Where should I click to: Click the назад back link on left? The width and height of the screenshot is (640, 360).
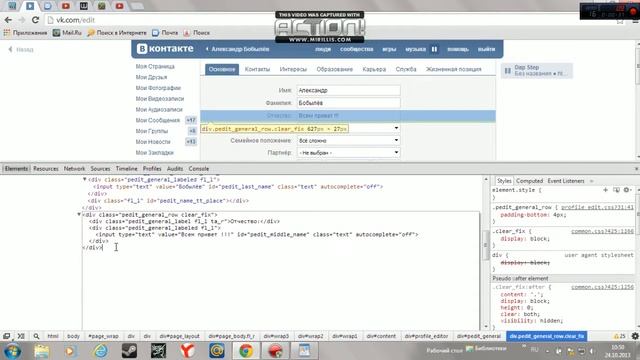[x=21, y=49]
